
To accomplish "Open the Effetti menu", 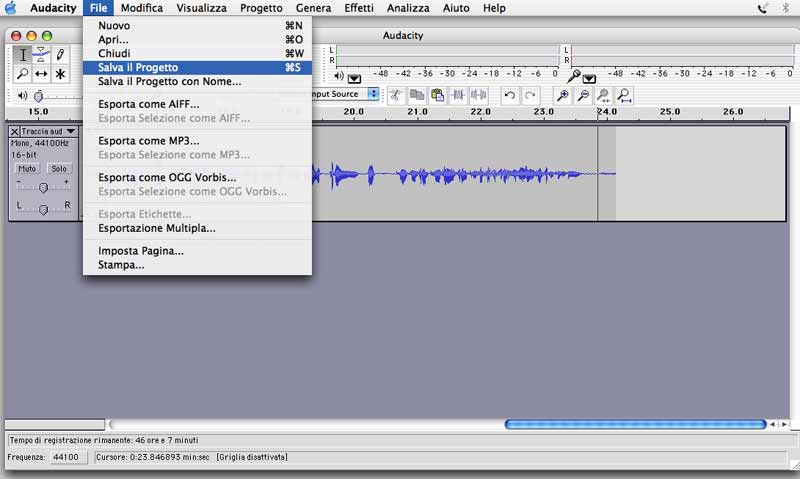I will (359, 8).
